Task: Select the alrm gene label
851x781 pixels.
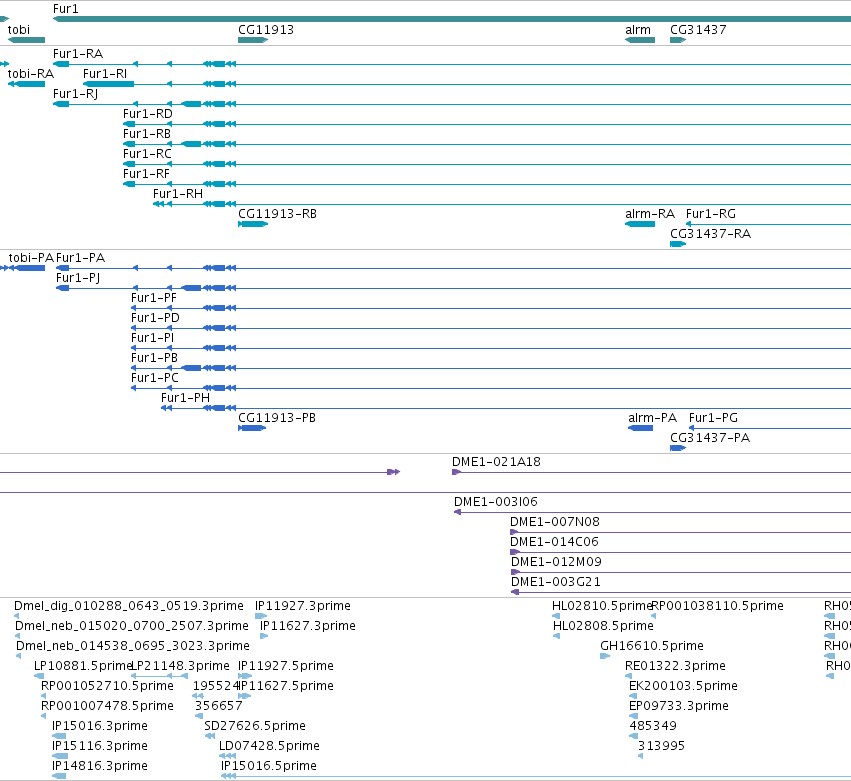Action: click(x=638, y=30)
